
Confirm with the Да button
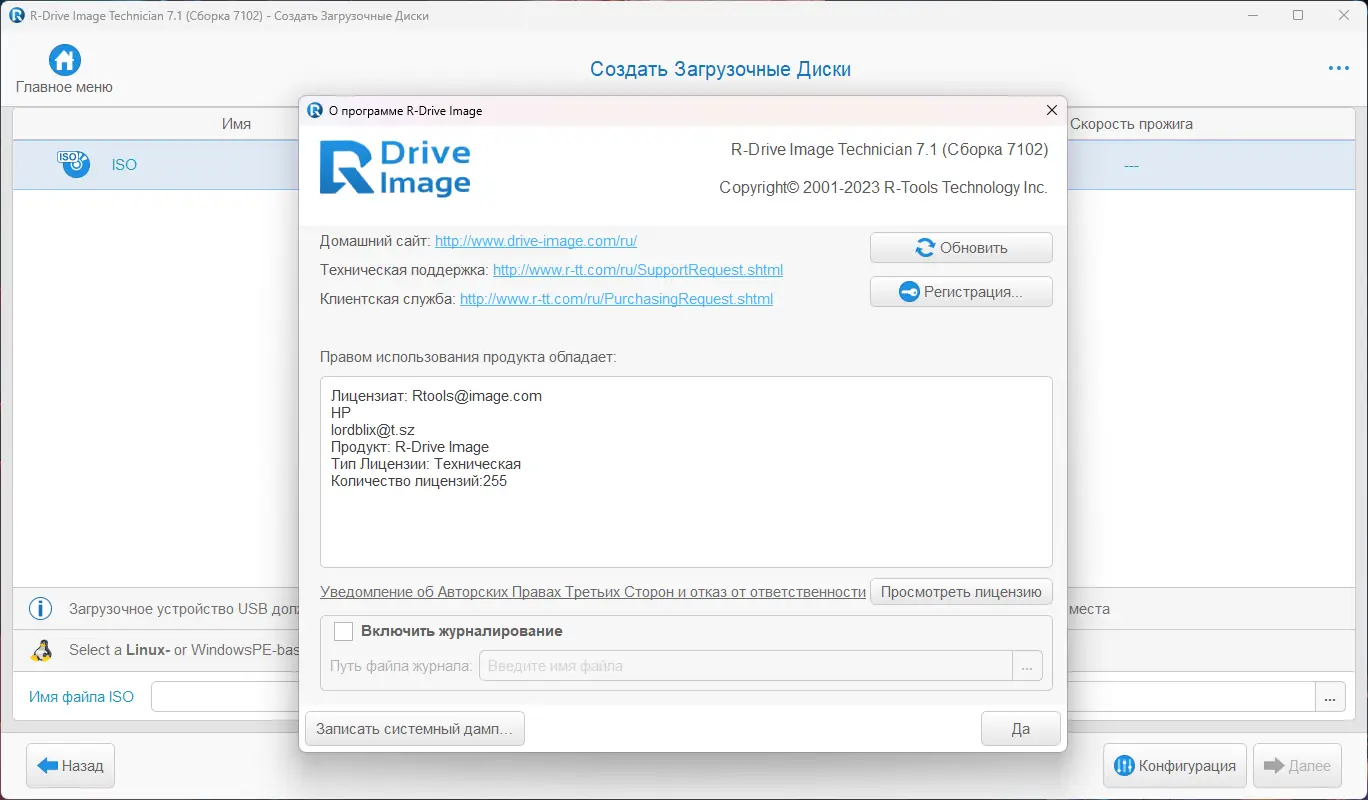click(x=1021, y=729)
